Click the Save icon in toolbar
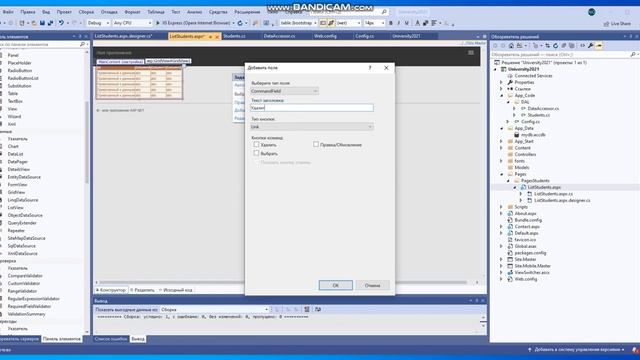640x360 pixels. tap(42, 23)
